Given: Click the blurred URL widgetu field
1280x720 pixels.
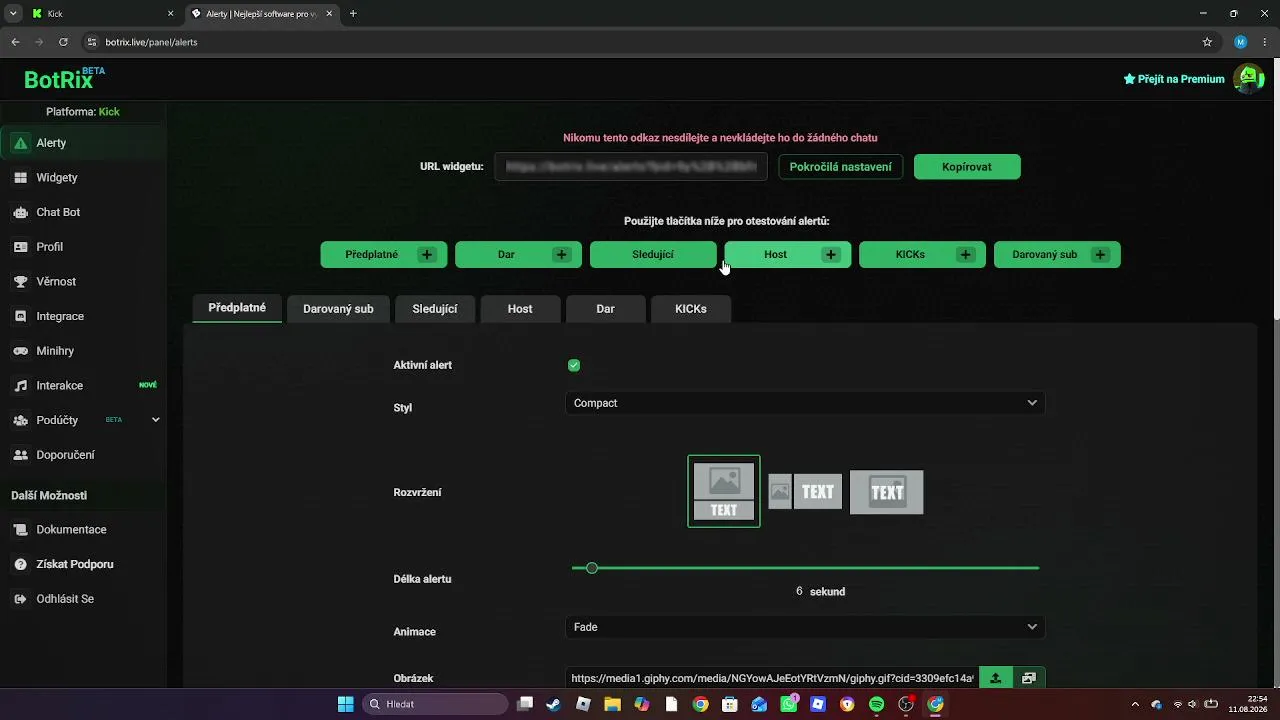Looking at the screenshot, I should 631,167.
